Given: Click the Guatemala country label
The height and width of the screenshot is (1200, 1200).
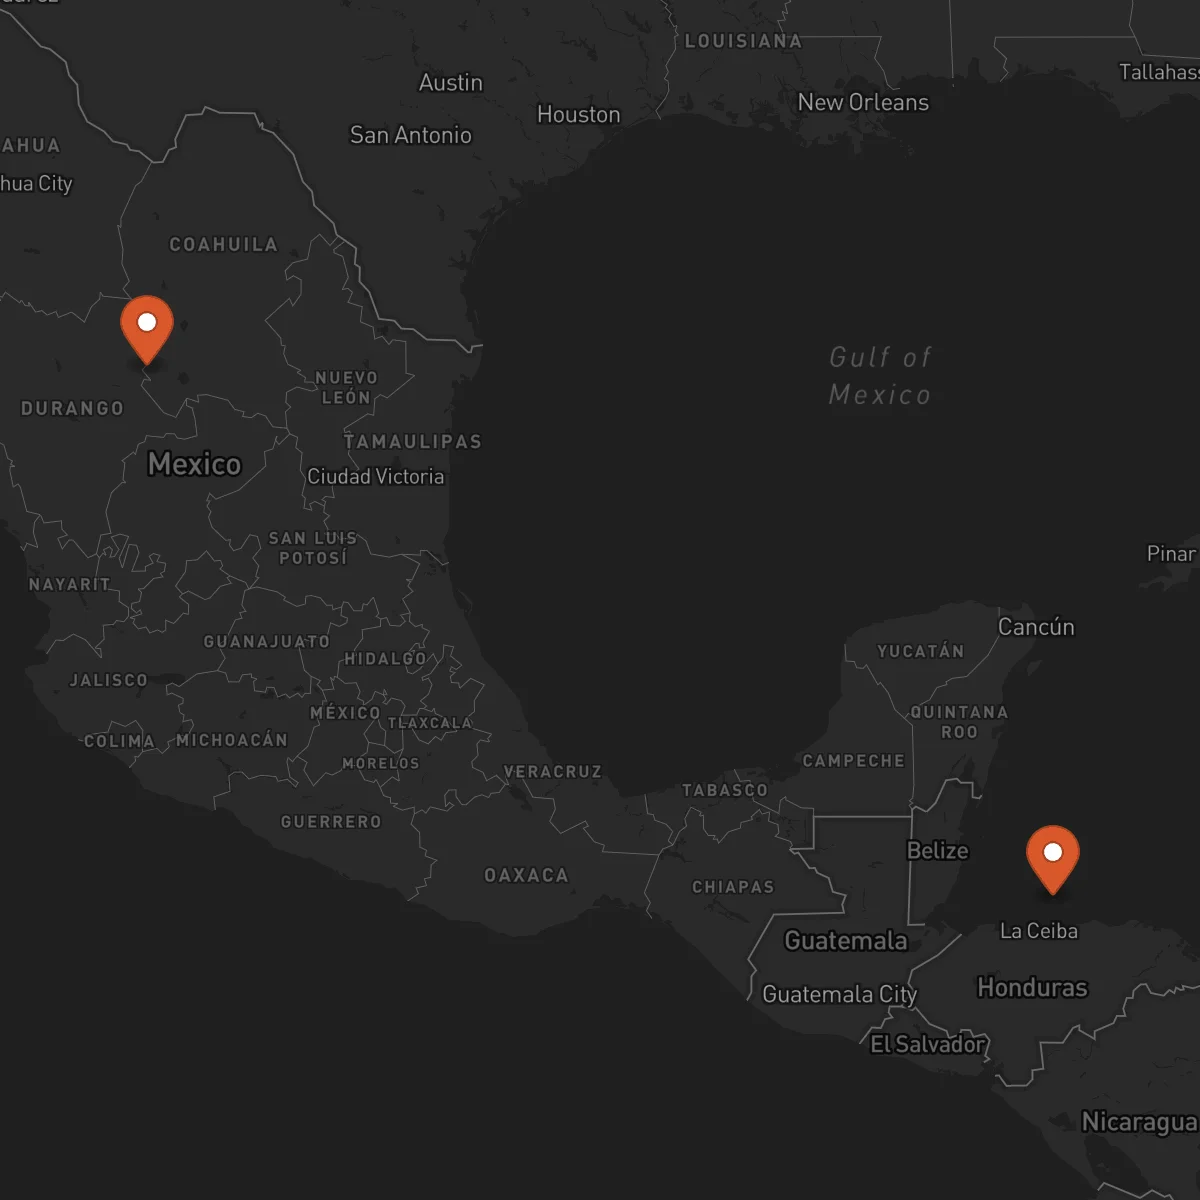Looking at the screenshot, I should [x=846, y=941].
